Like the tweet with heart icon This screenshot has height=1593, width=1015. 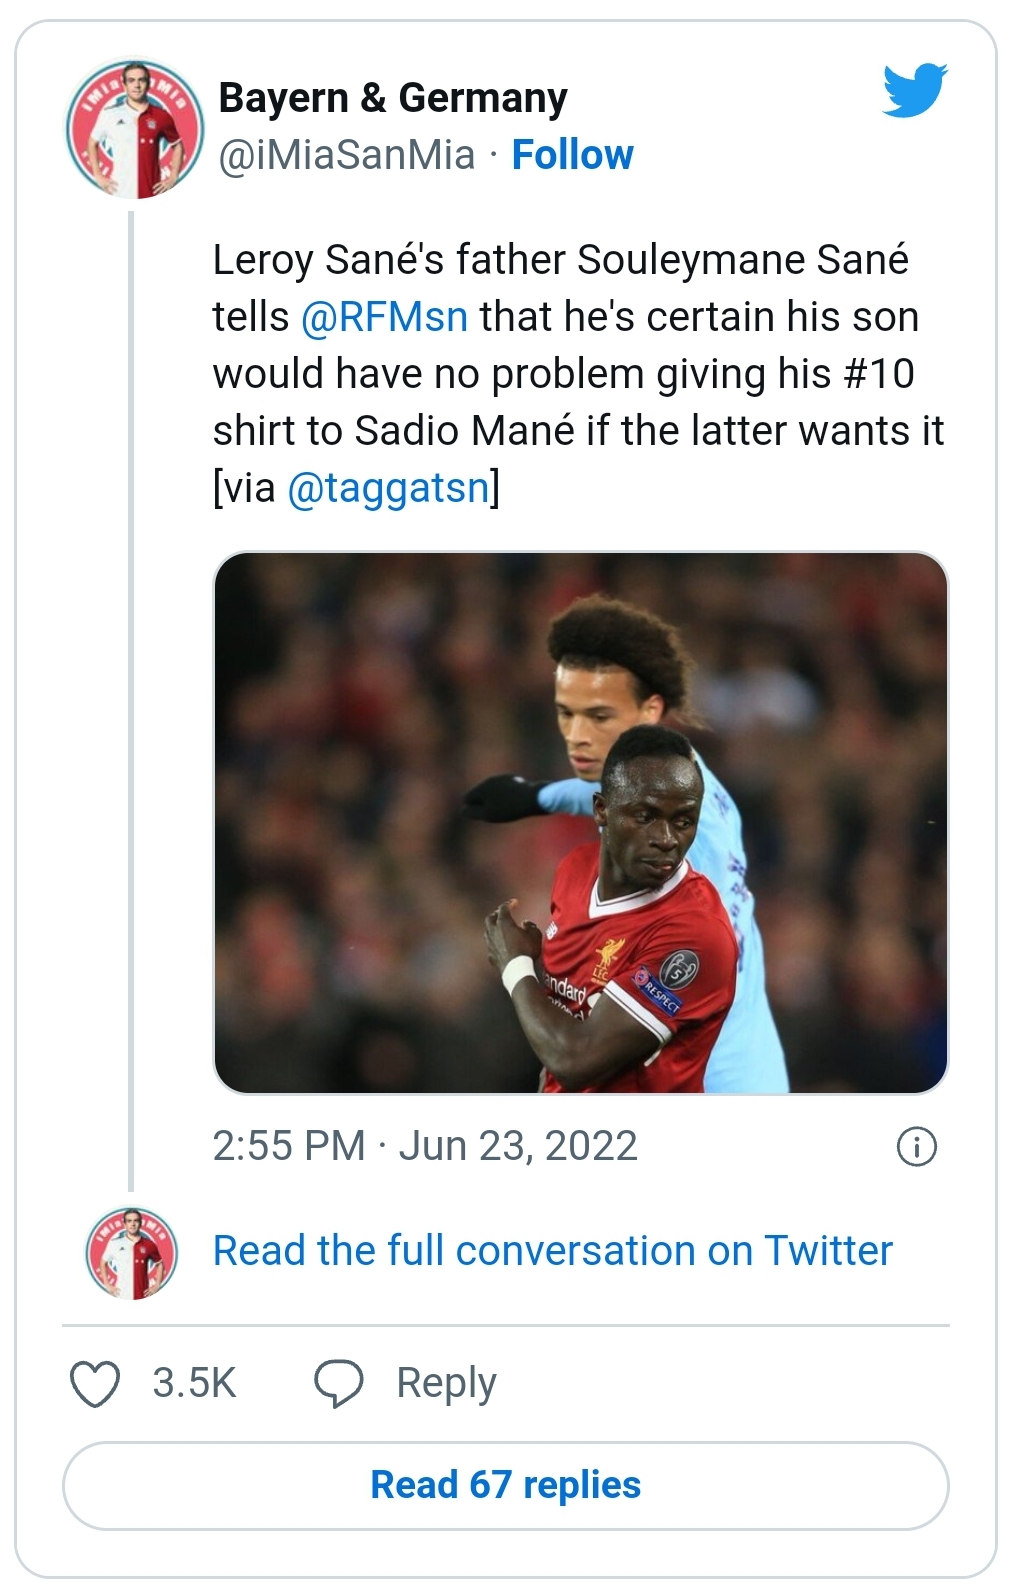coord(95,1384)
